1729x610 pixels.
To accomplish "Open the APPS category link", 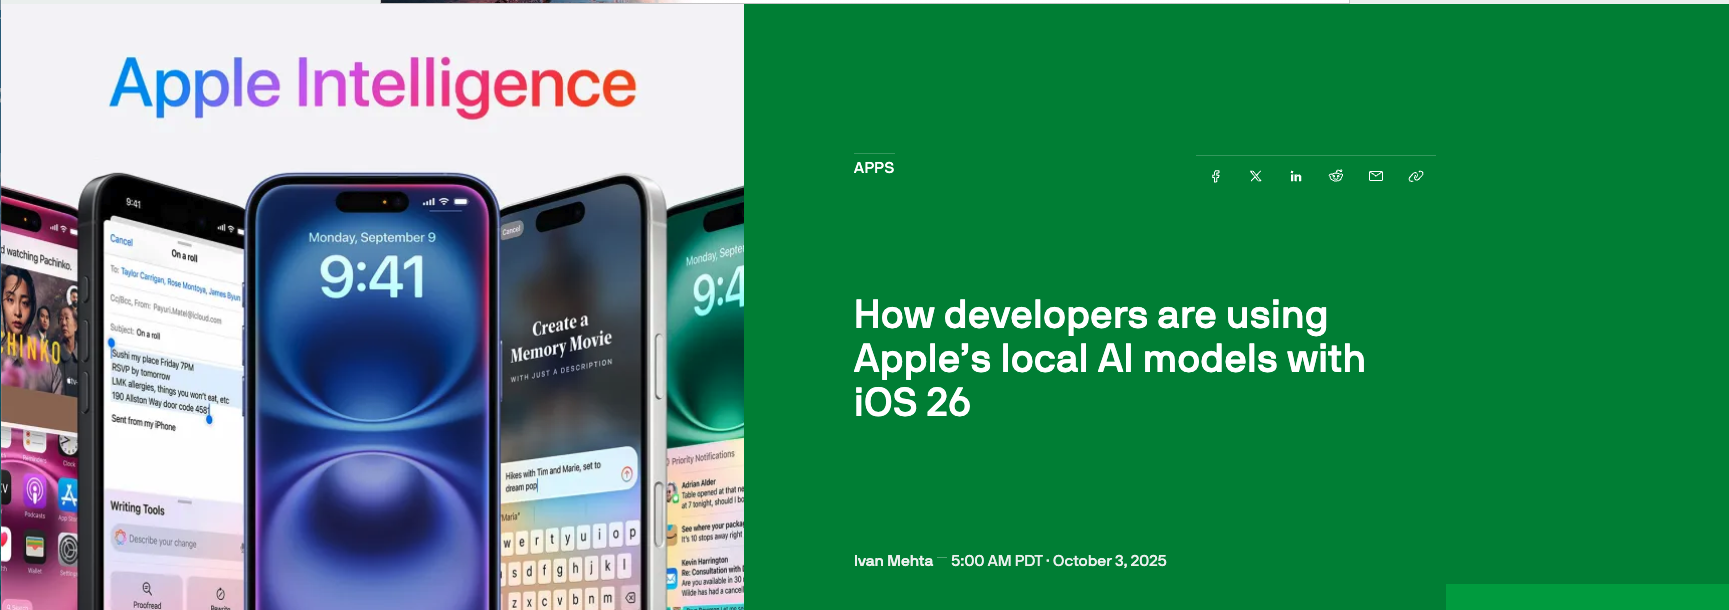I will point(874,168).
